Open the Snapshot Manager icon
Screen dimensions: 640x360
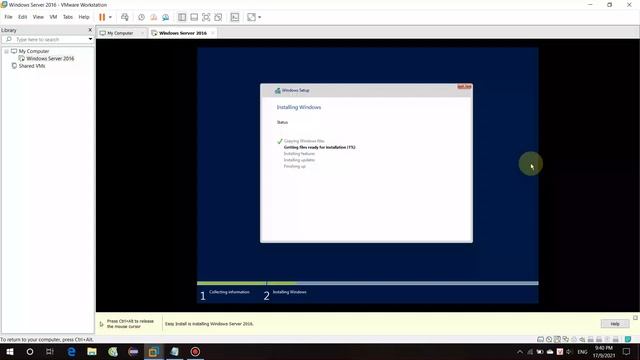165,17
